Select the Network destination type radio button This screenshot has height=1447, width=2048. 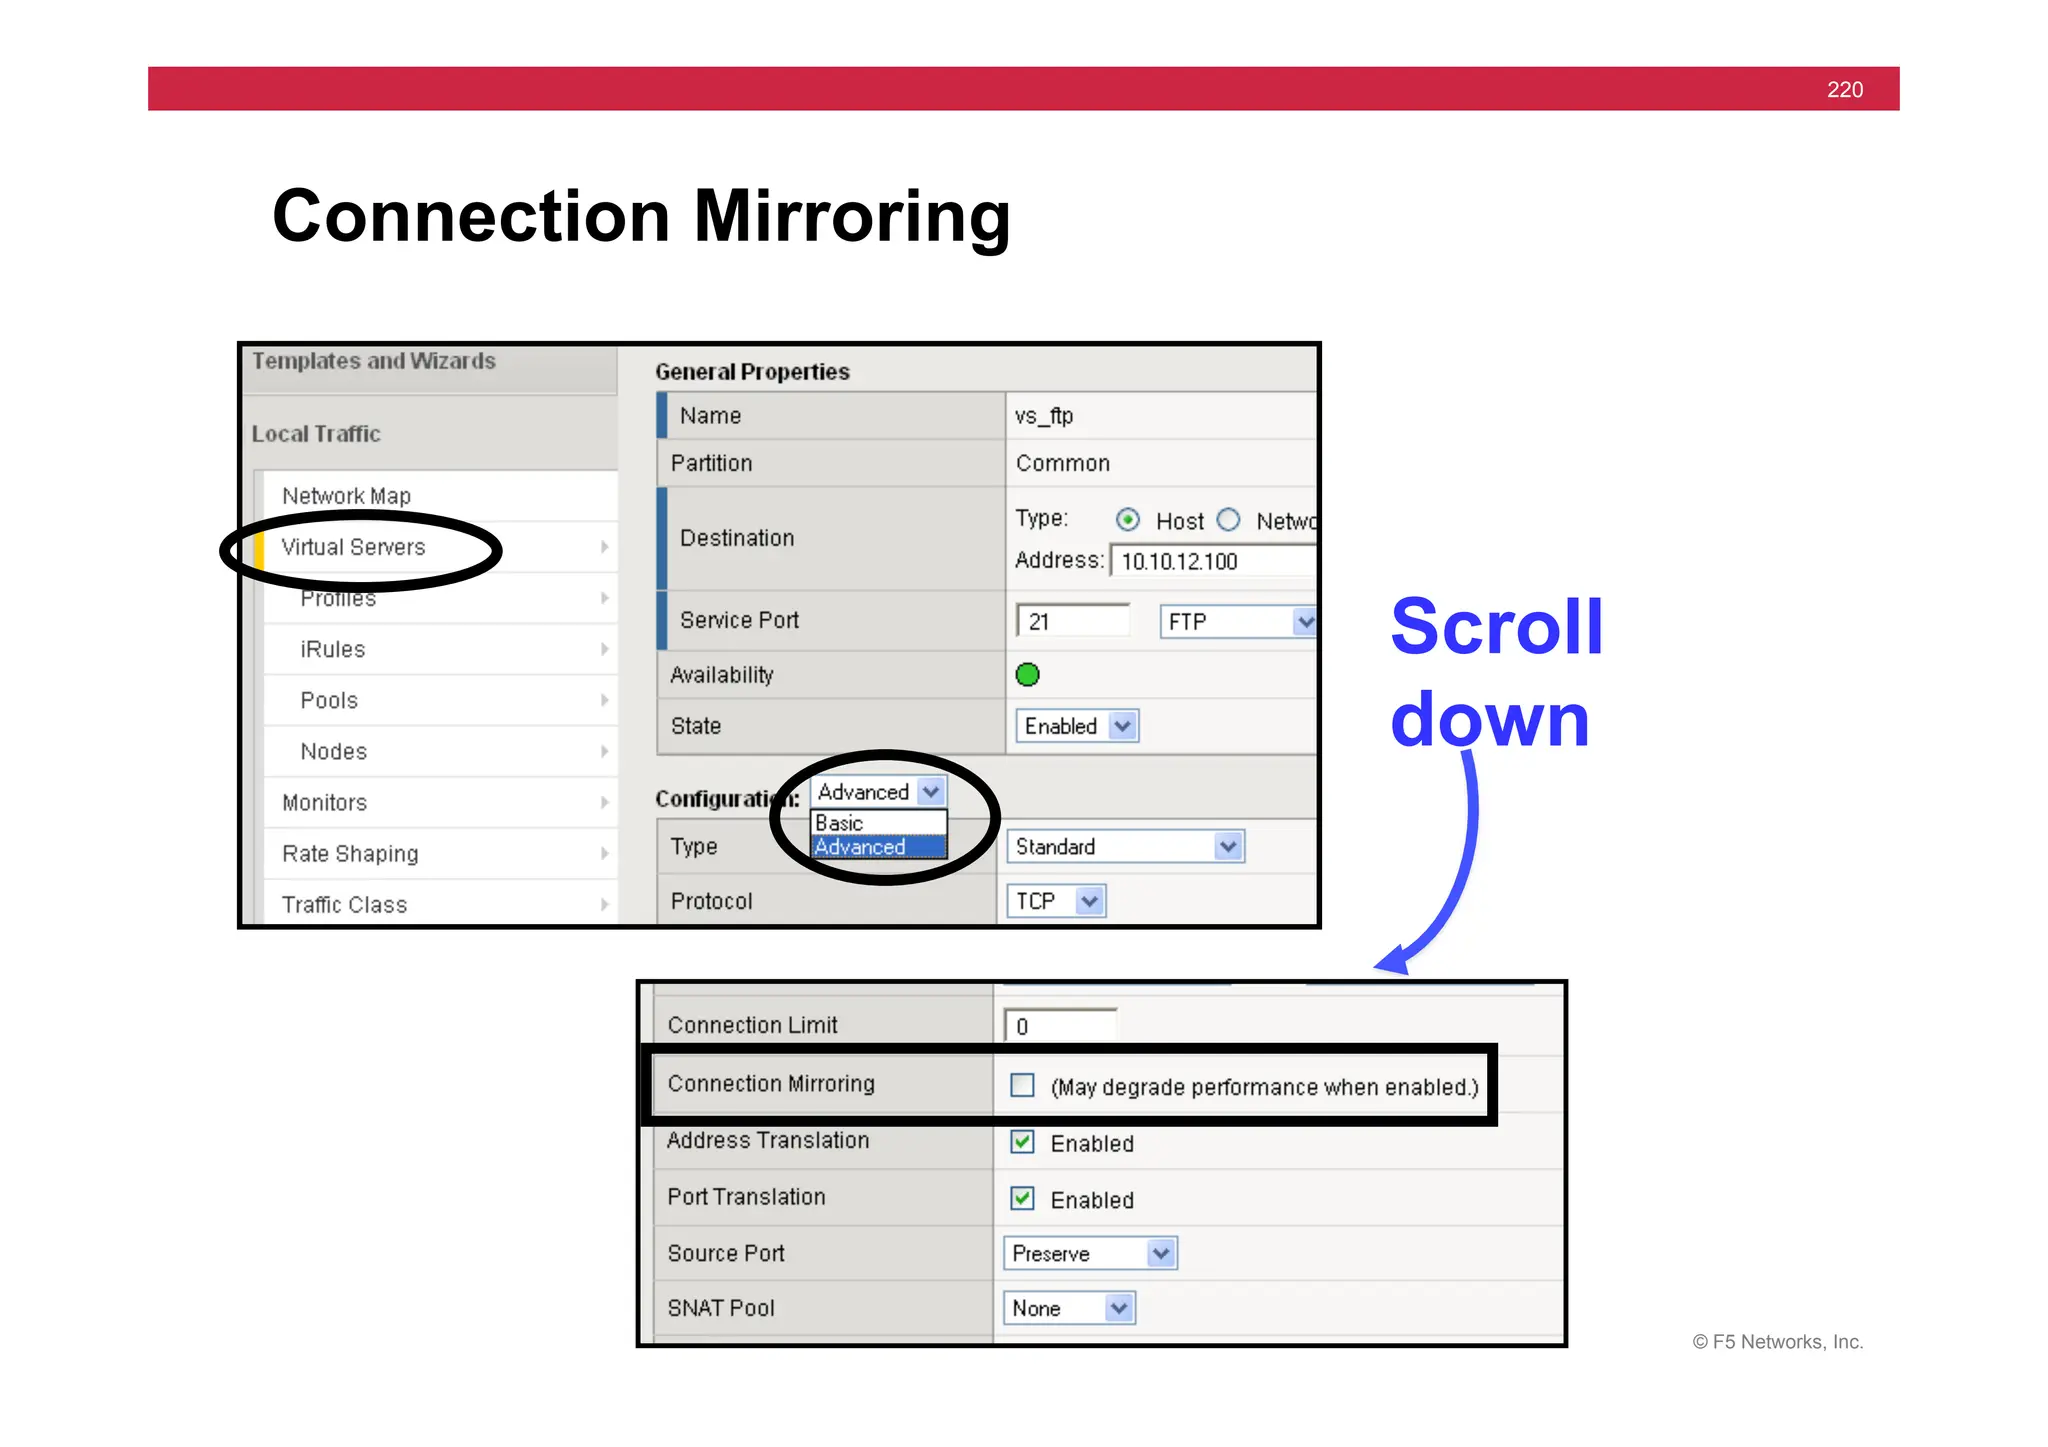(x=1229, y=520)
